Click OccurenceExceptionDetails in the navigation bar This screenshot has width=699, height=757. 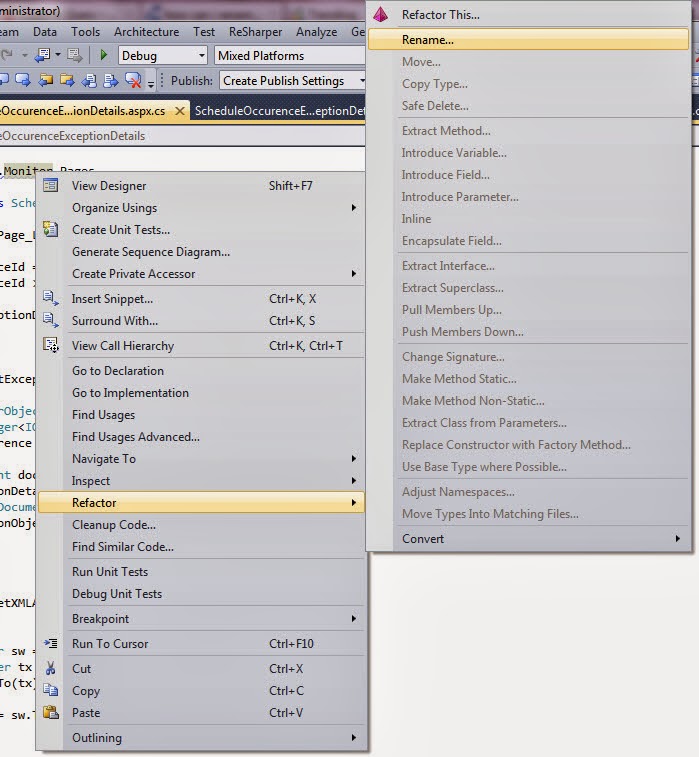click(72, 136)
